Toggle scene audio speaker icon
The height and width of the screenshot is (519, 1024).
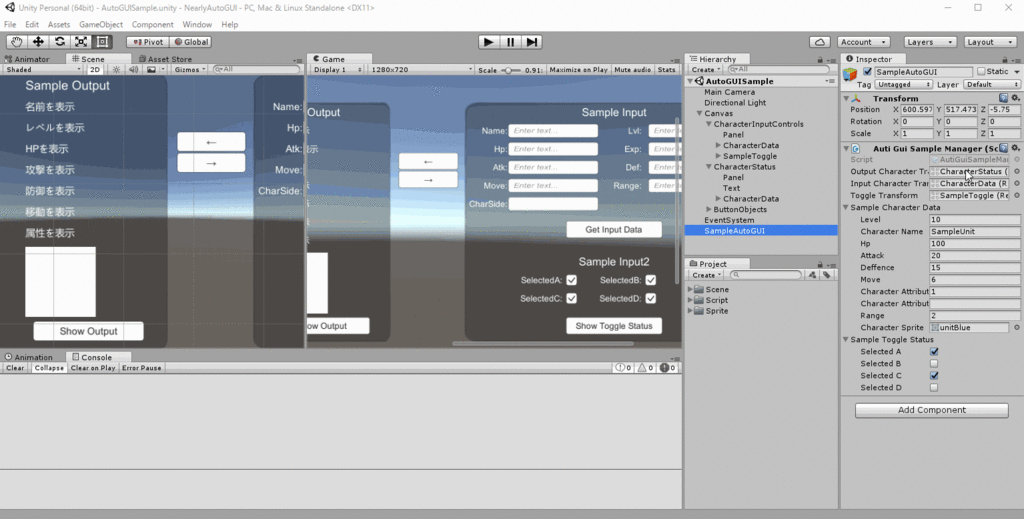pyautogui.click(x=133, y=69)
